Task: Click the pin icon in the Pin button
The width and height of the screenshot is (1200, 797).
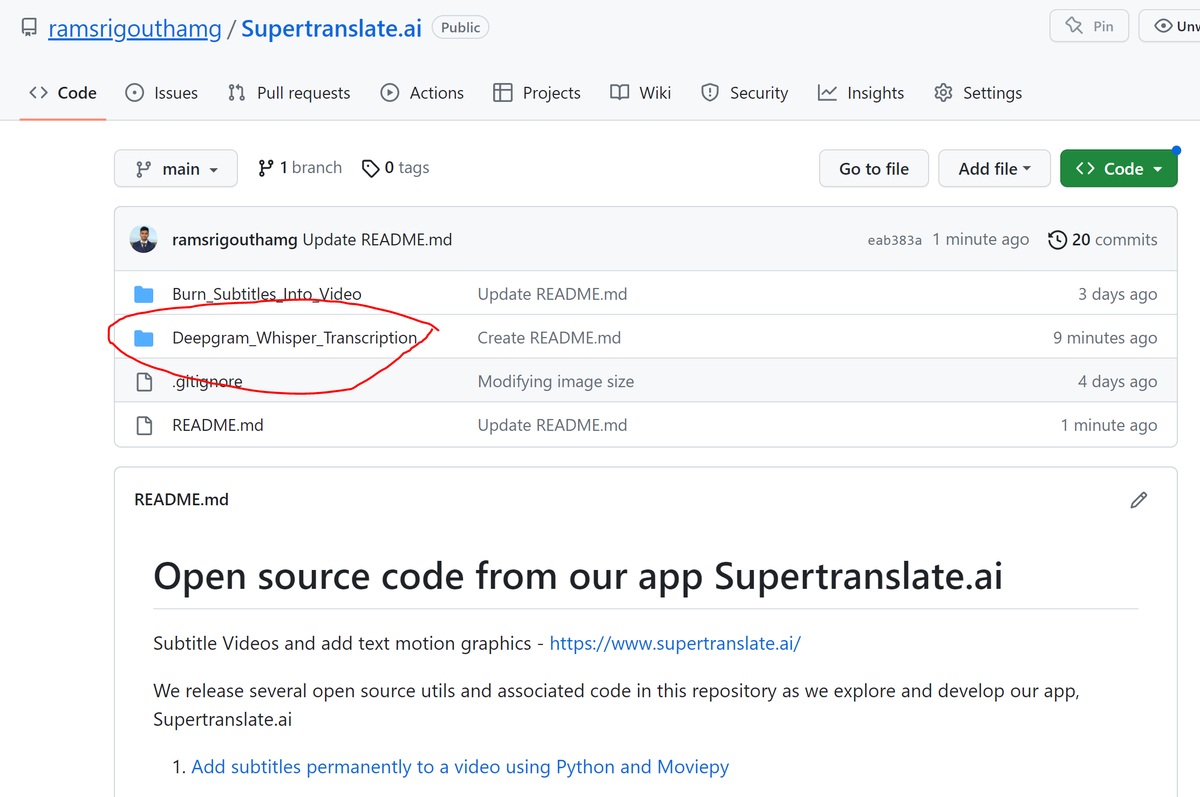Action: click(x=1075, y=26)
